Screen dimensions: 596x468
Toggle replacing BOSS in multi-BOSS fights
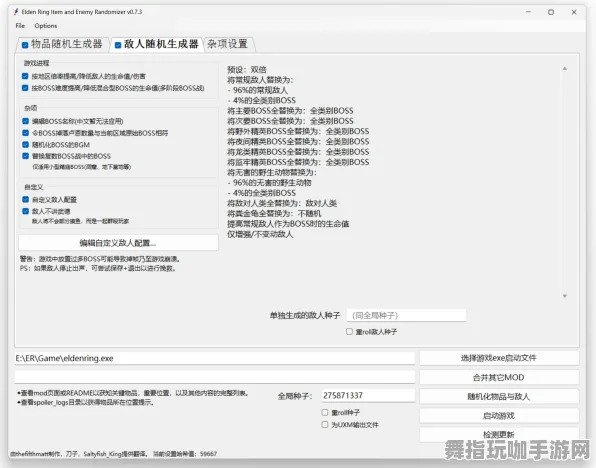click(25, 156)
